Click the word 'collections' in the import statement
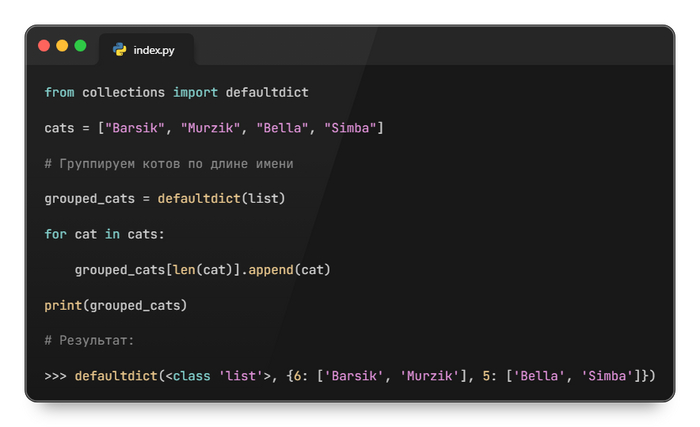The height and width of the screenshot is (427, 700). pos(123,92)
